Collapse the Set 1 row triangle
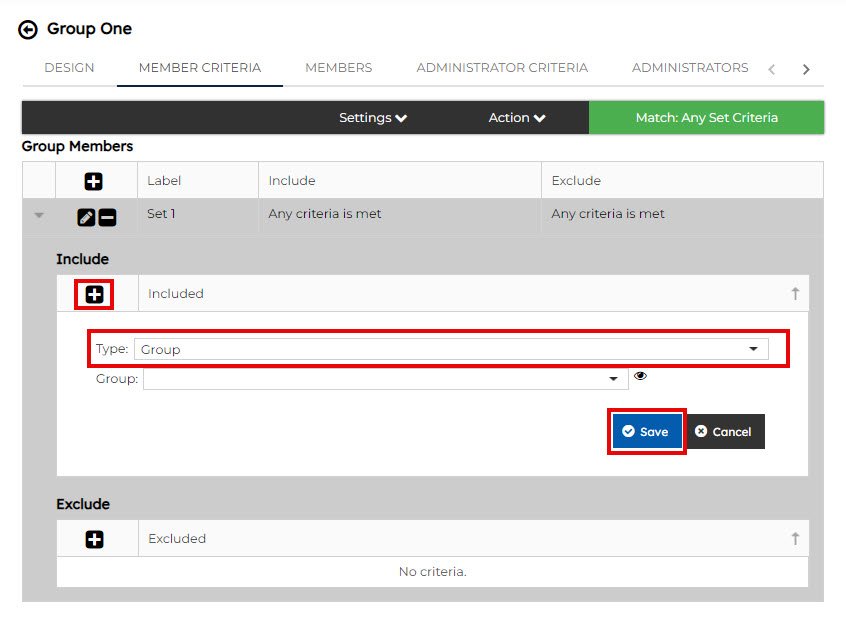 (39, 215)
